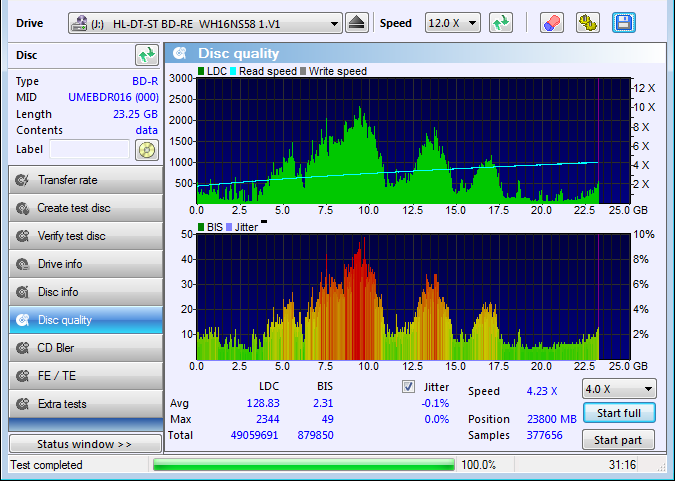Click the Samples value 377656
The width and height of the screenshot is (675, 481).
point(545,435)
